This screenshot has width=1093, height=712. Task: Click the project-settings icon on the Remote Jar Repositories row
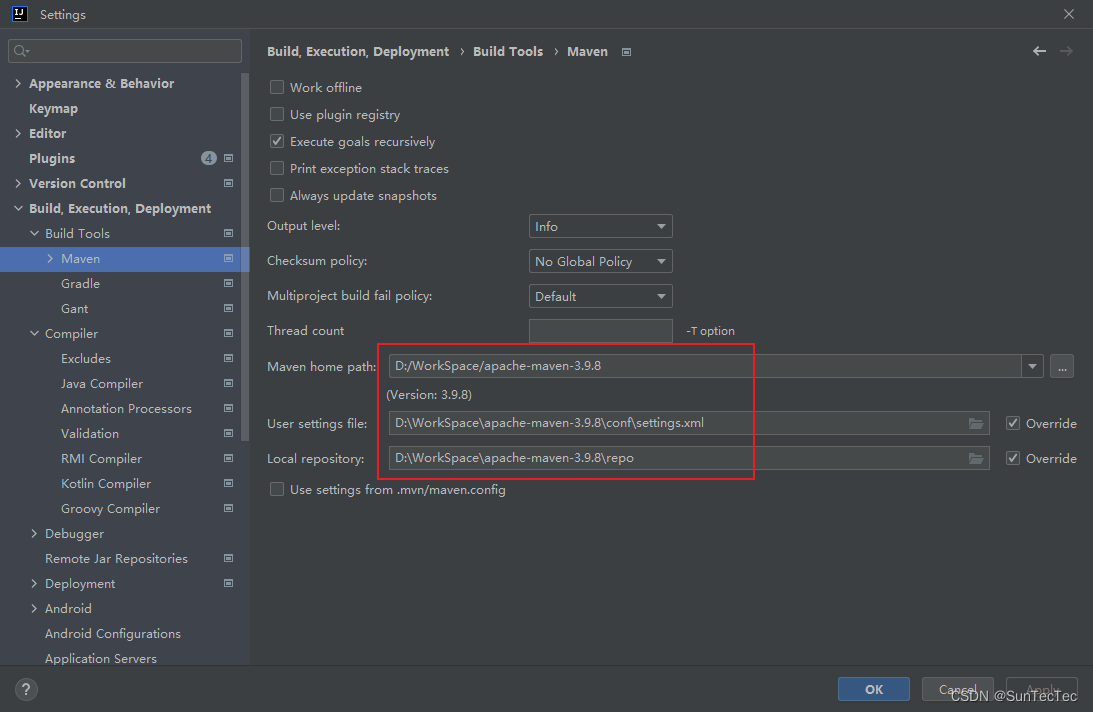228,559
